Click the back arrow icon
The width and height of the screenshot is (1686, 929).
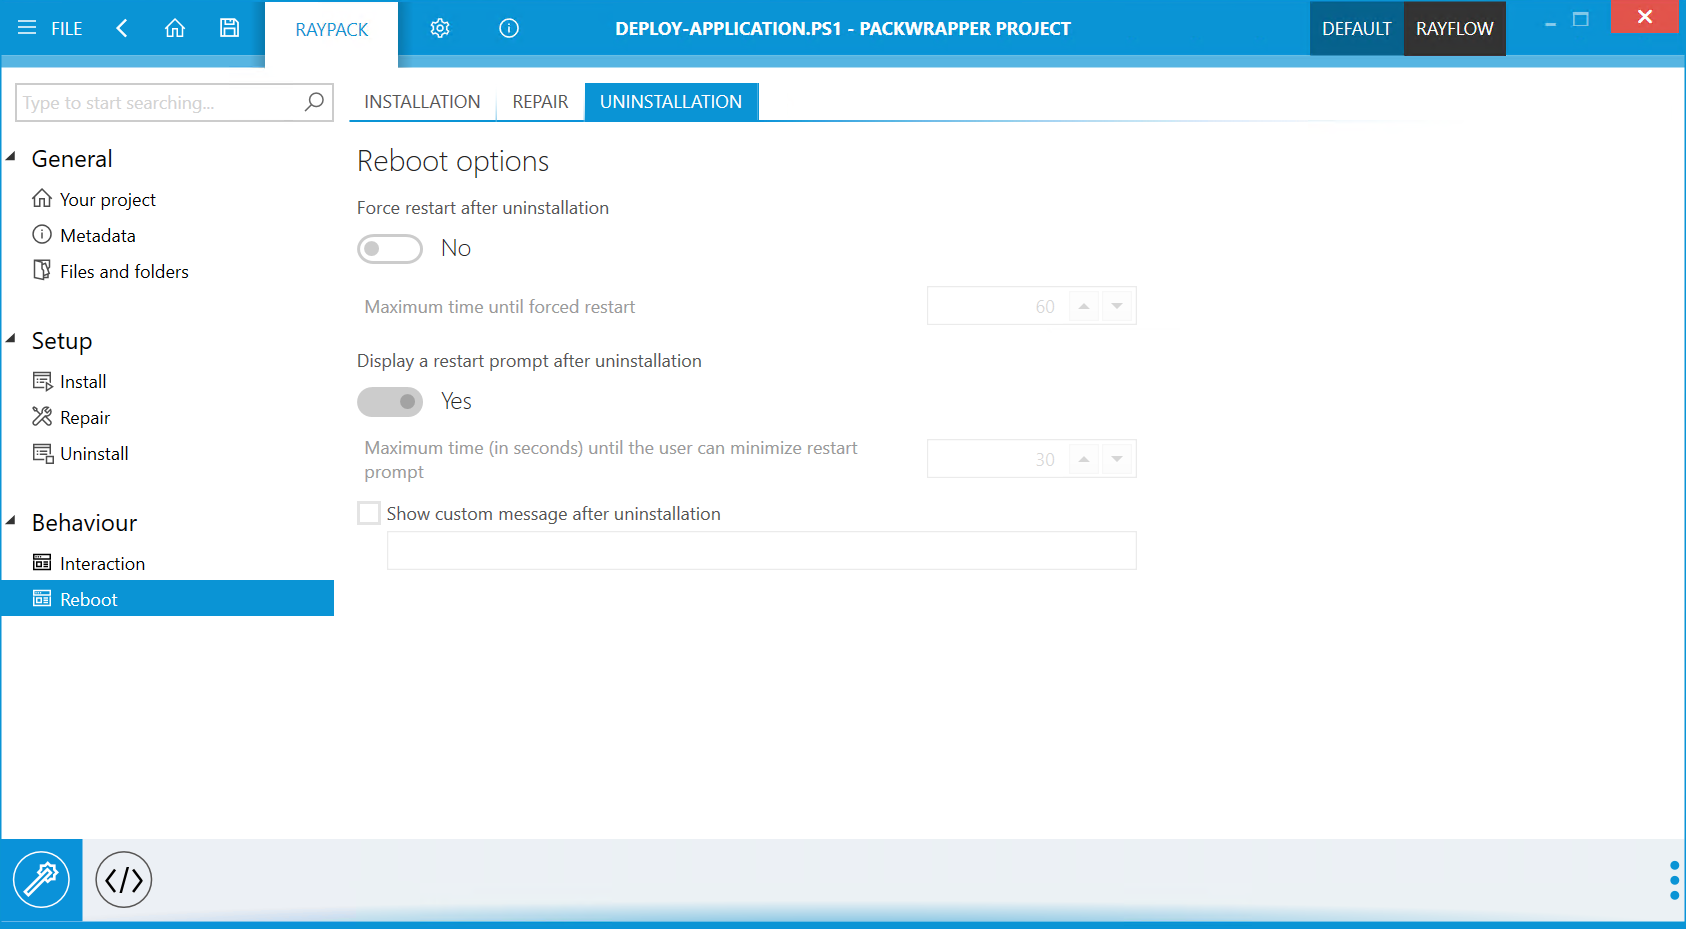coord(122,28)
